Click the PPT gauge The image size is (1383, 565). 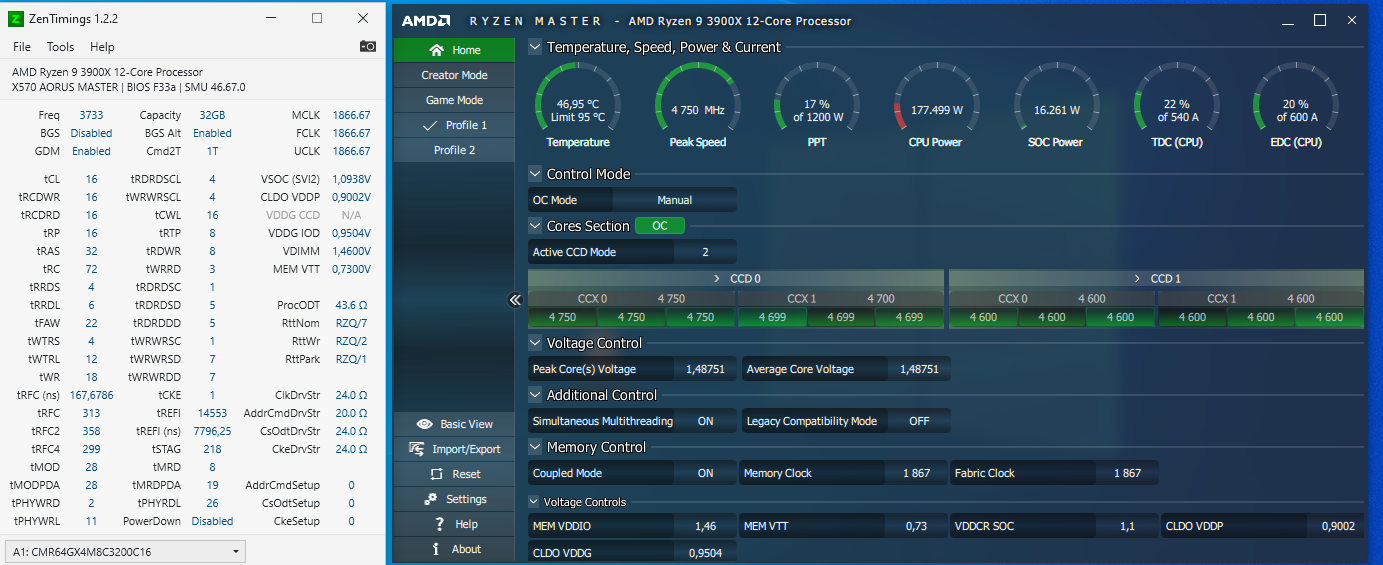tap(817, 105)
